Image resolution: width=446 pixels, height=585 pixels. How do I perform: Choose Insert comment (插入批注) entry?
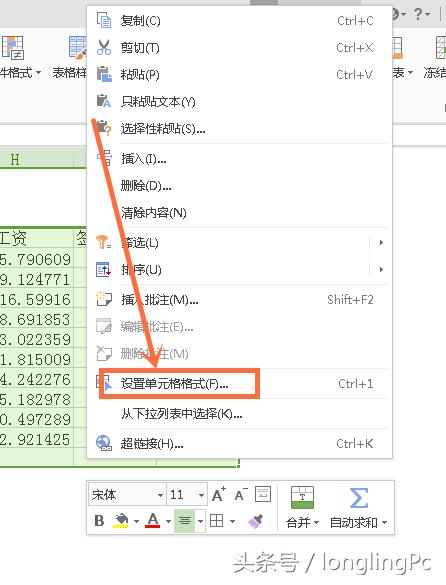point(239,299)
